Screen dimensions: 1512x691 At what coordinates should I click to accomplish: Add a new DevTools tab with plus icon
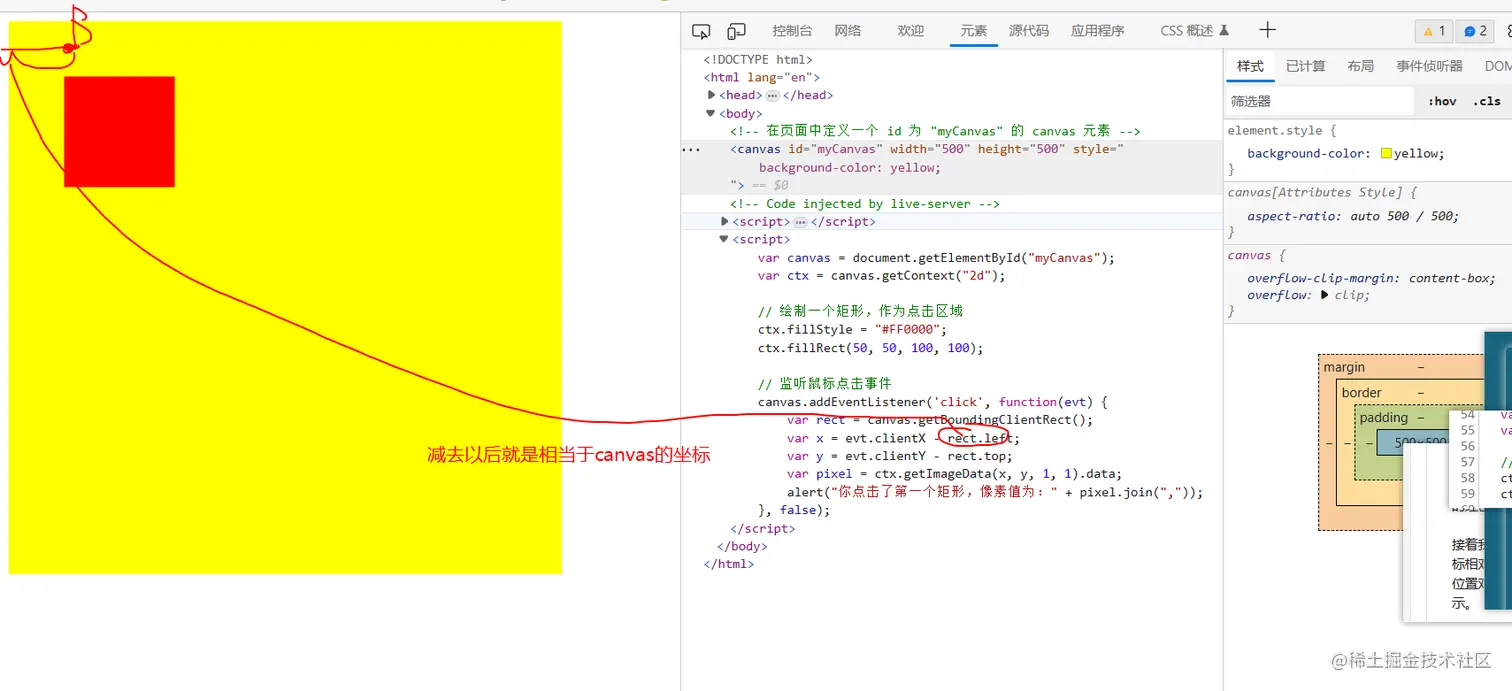(1267, 30)
